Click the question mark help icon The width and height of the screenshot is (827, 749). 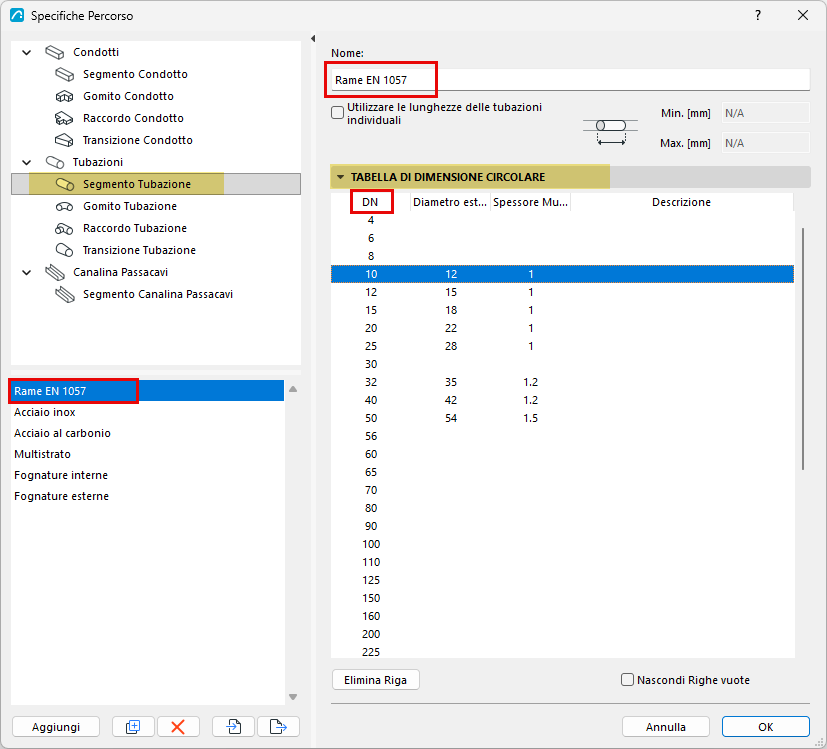[758, 15]
